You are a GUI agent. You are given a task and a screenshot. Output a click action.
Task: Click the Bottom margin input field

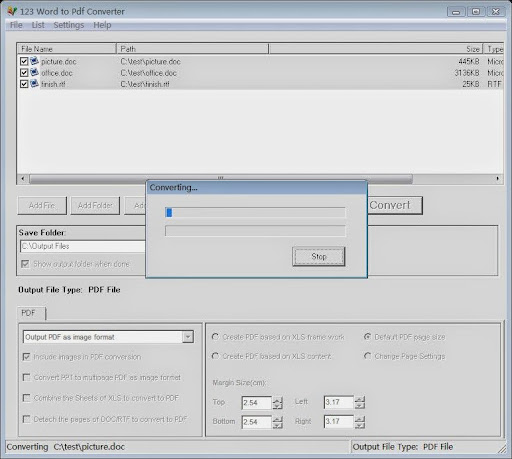click(256, 422)
